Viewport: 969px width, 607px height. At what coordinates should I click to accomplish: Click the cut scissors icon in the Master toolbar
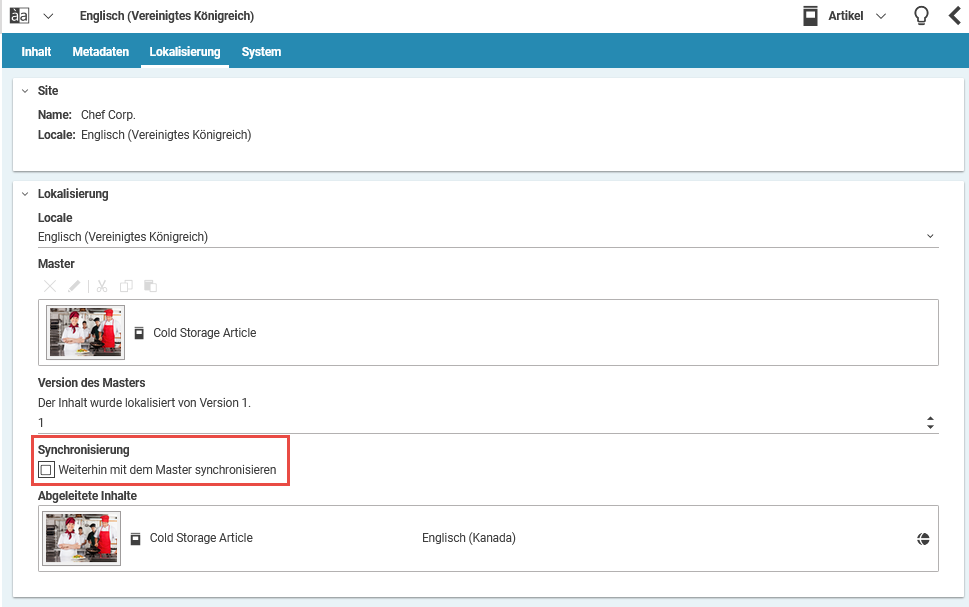pyautogui.click(x=101, y=286)
